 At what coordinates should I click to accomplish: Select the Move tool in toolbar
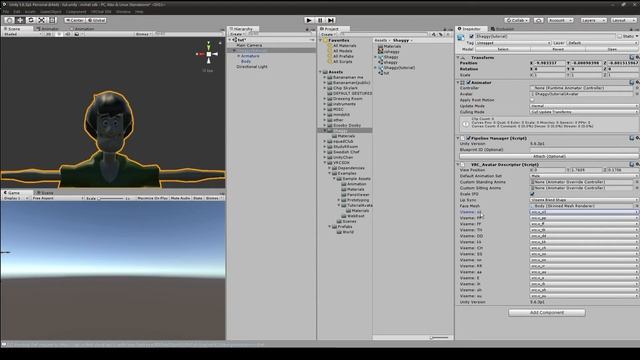click(20, 20)
